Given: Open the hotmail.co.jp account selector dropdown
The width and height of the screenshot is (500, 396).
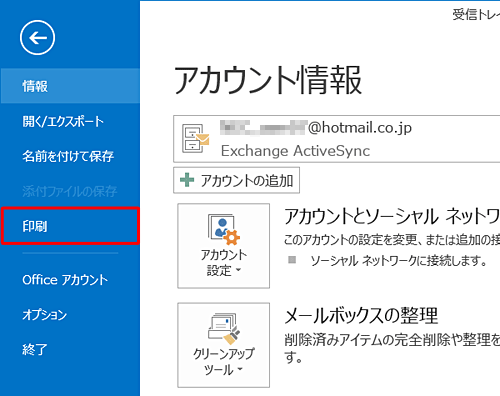Looking at the screenshot, I should coord(337,139).
